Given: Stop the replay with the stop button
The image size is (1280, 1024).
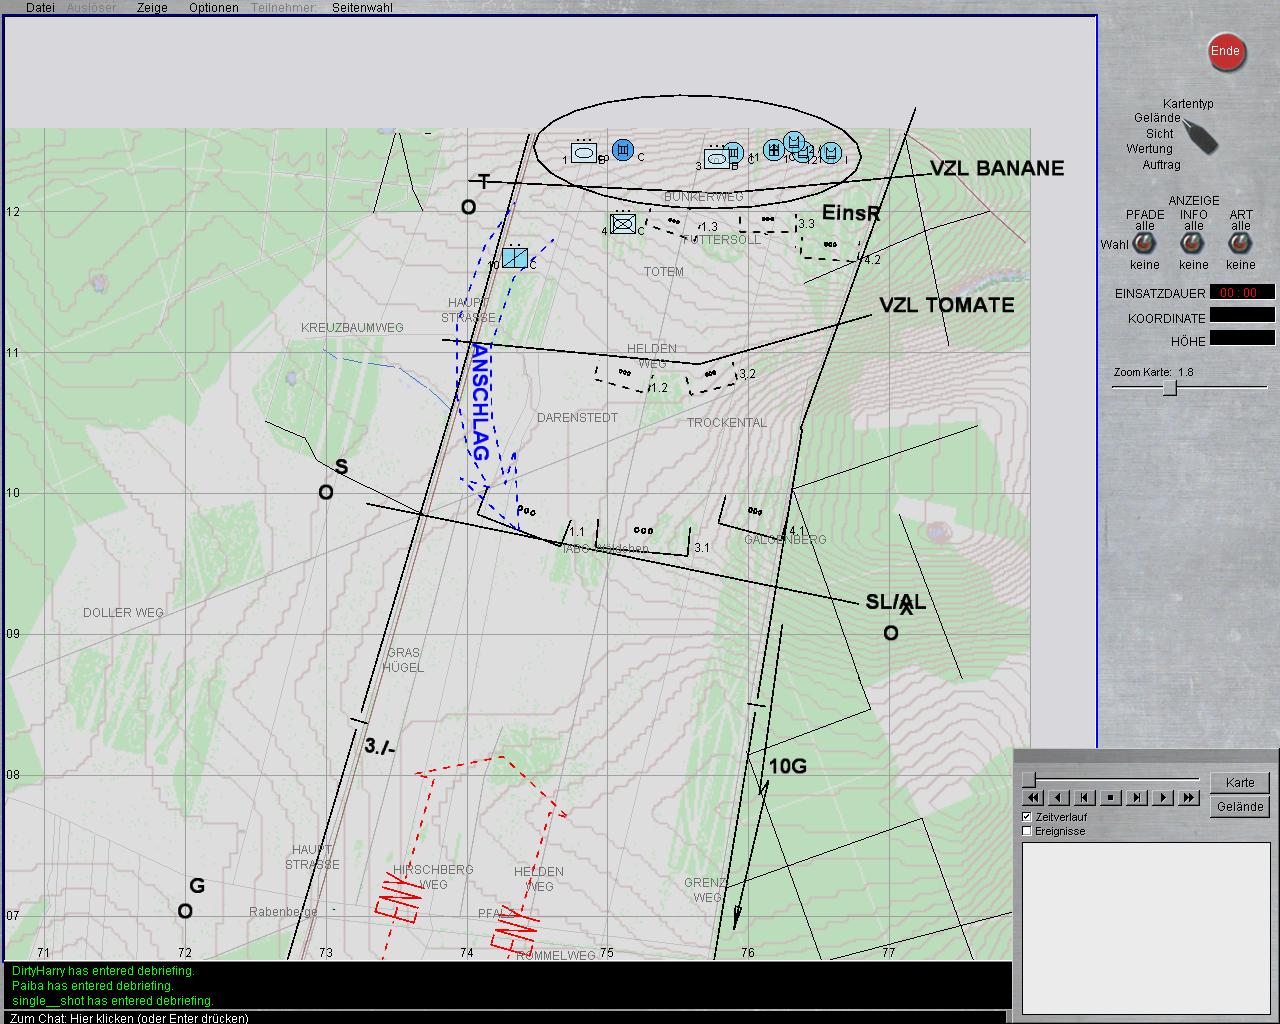Looking at the screenshot, I should pyautogui.click(x=1110, y=798).
